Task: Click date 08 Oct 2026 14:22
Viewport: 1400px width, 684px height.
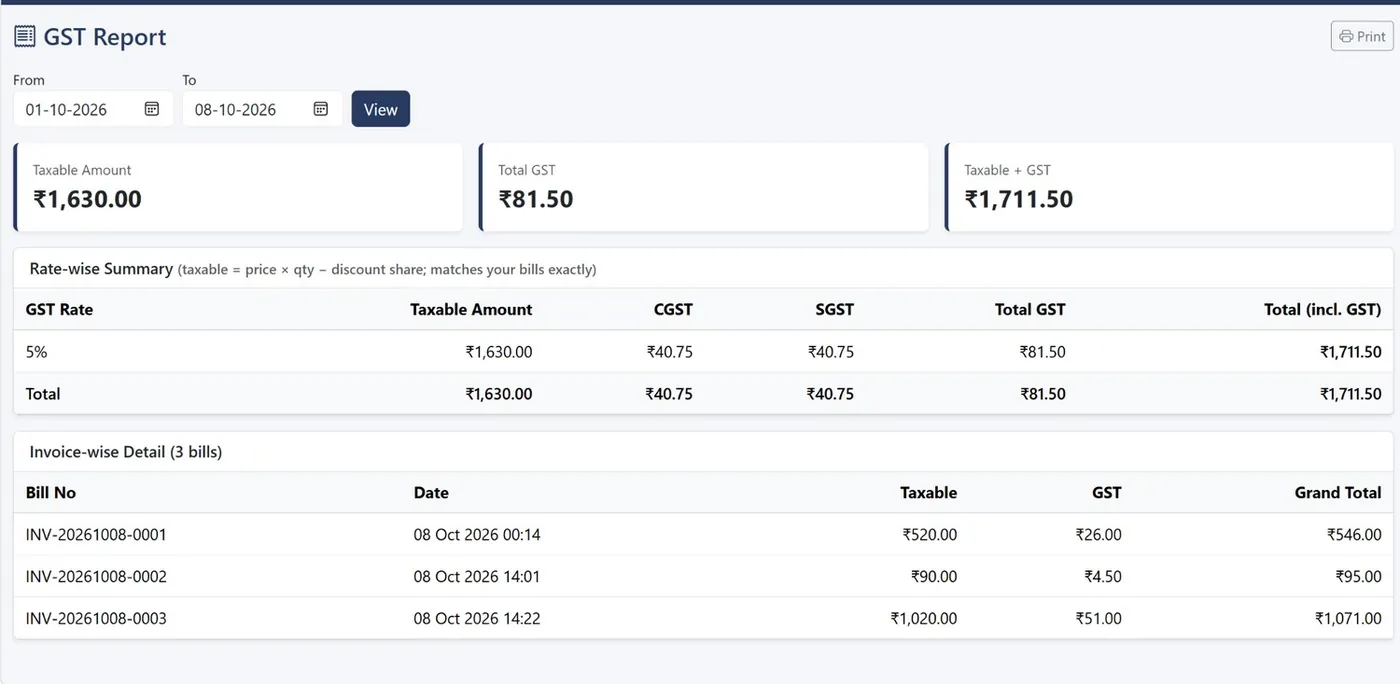Action: pyautogui.click(x=477, y=619)
